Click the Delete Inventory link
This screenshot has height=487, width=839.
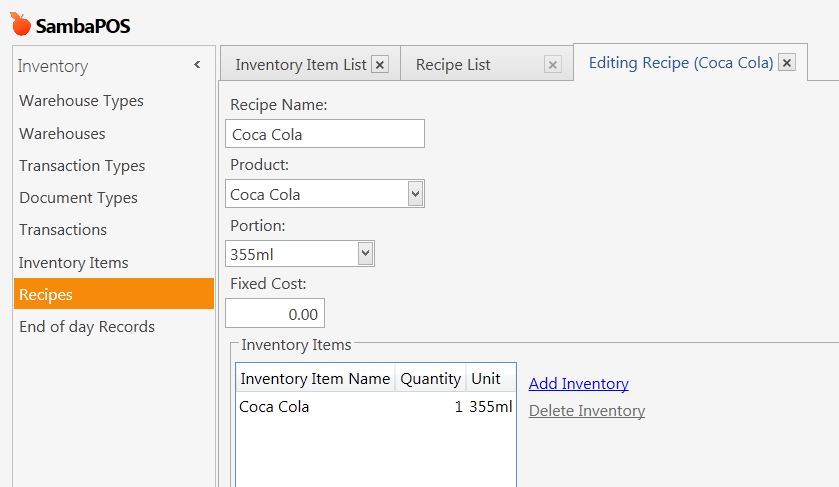tap(586, 411)
